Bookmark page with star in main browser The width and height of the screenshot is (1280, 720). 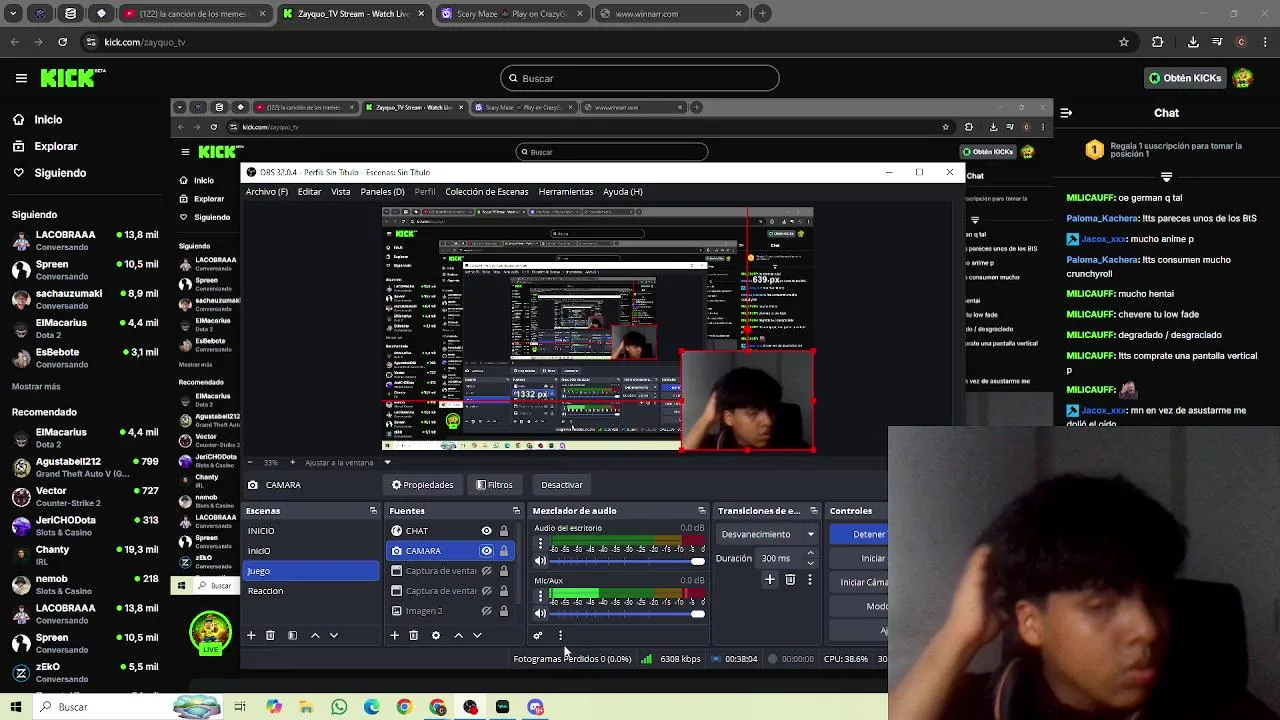pos(1124,42)
